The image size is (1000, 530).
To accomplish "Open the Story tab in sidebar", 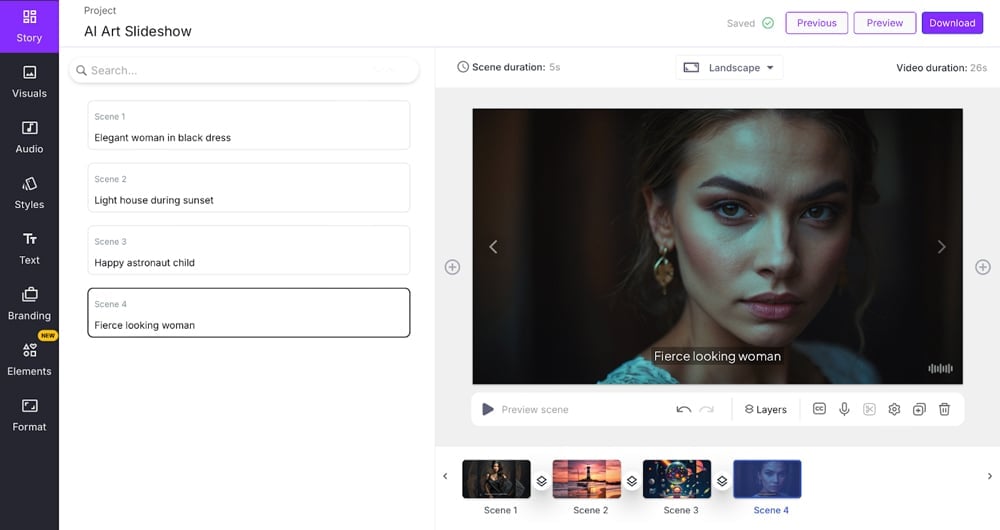I will coord(29,26).
